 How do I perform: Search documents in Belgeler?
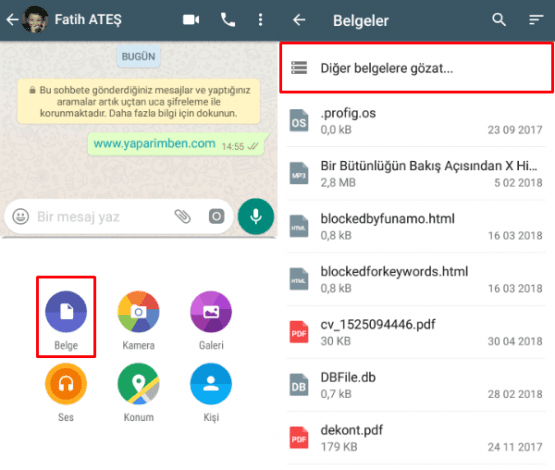point(499,20)
